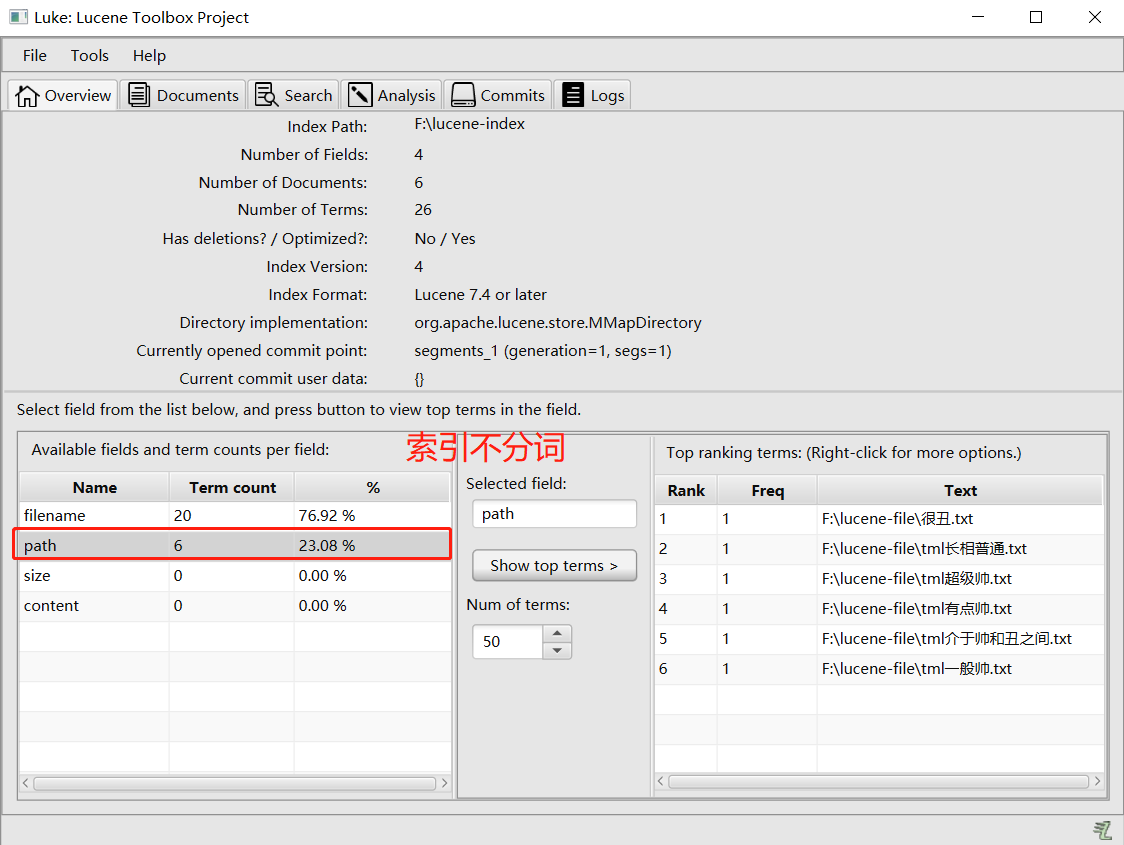Click the Index Path value F:\lucene-index

pyautogui.click(x=470, y=124)
